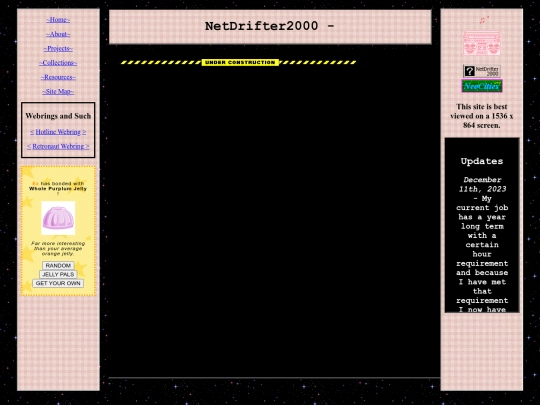Click the purple jelly image
The width and height of the screenshot is (540, 405).
(58, 218)
